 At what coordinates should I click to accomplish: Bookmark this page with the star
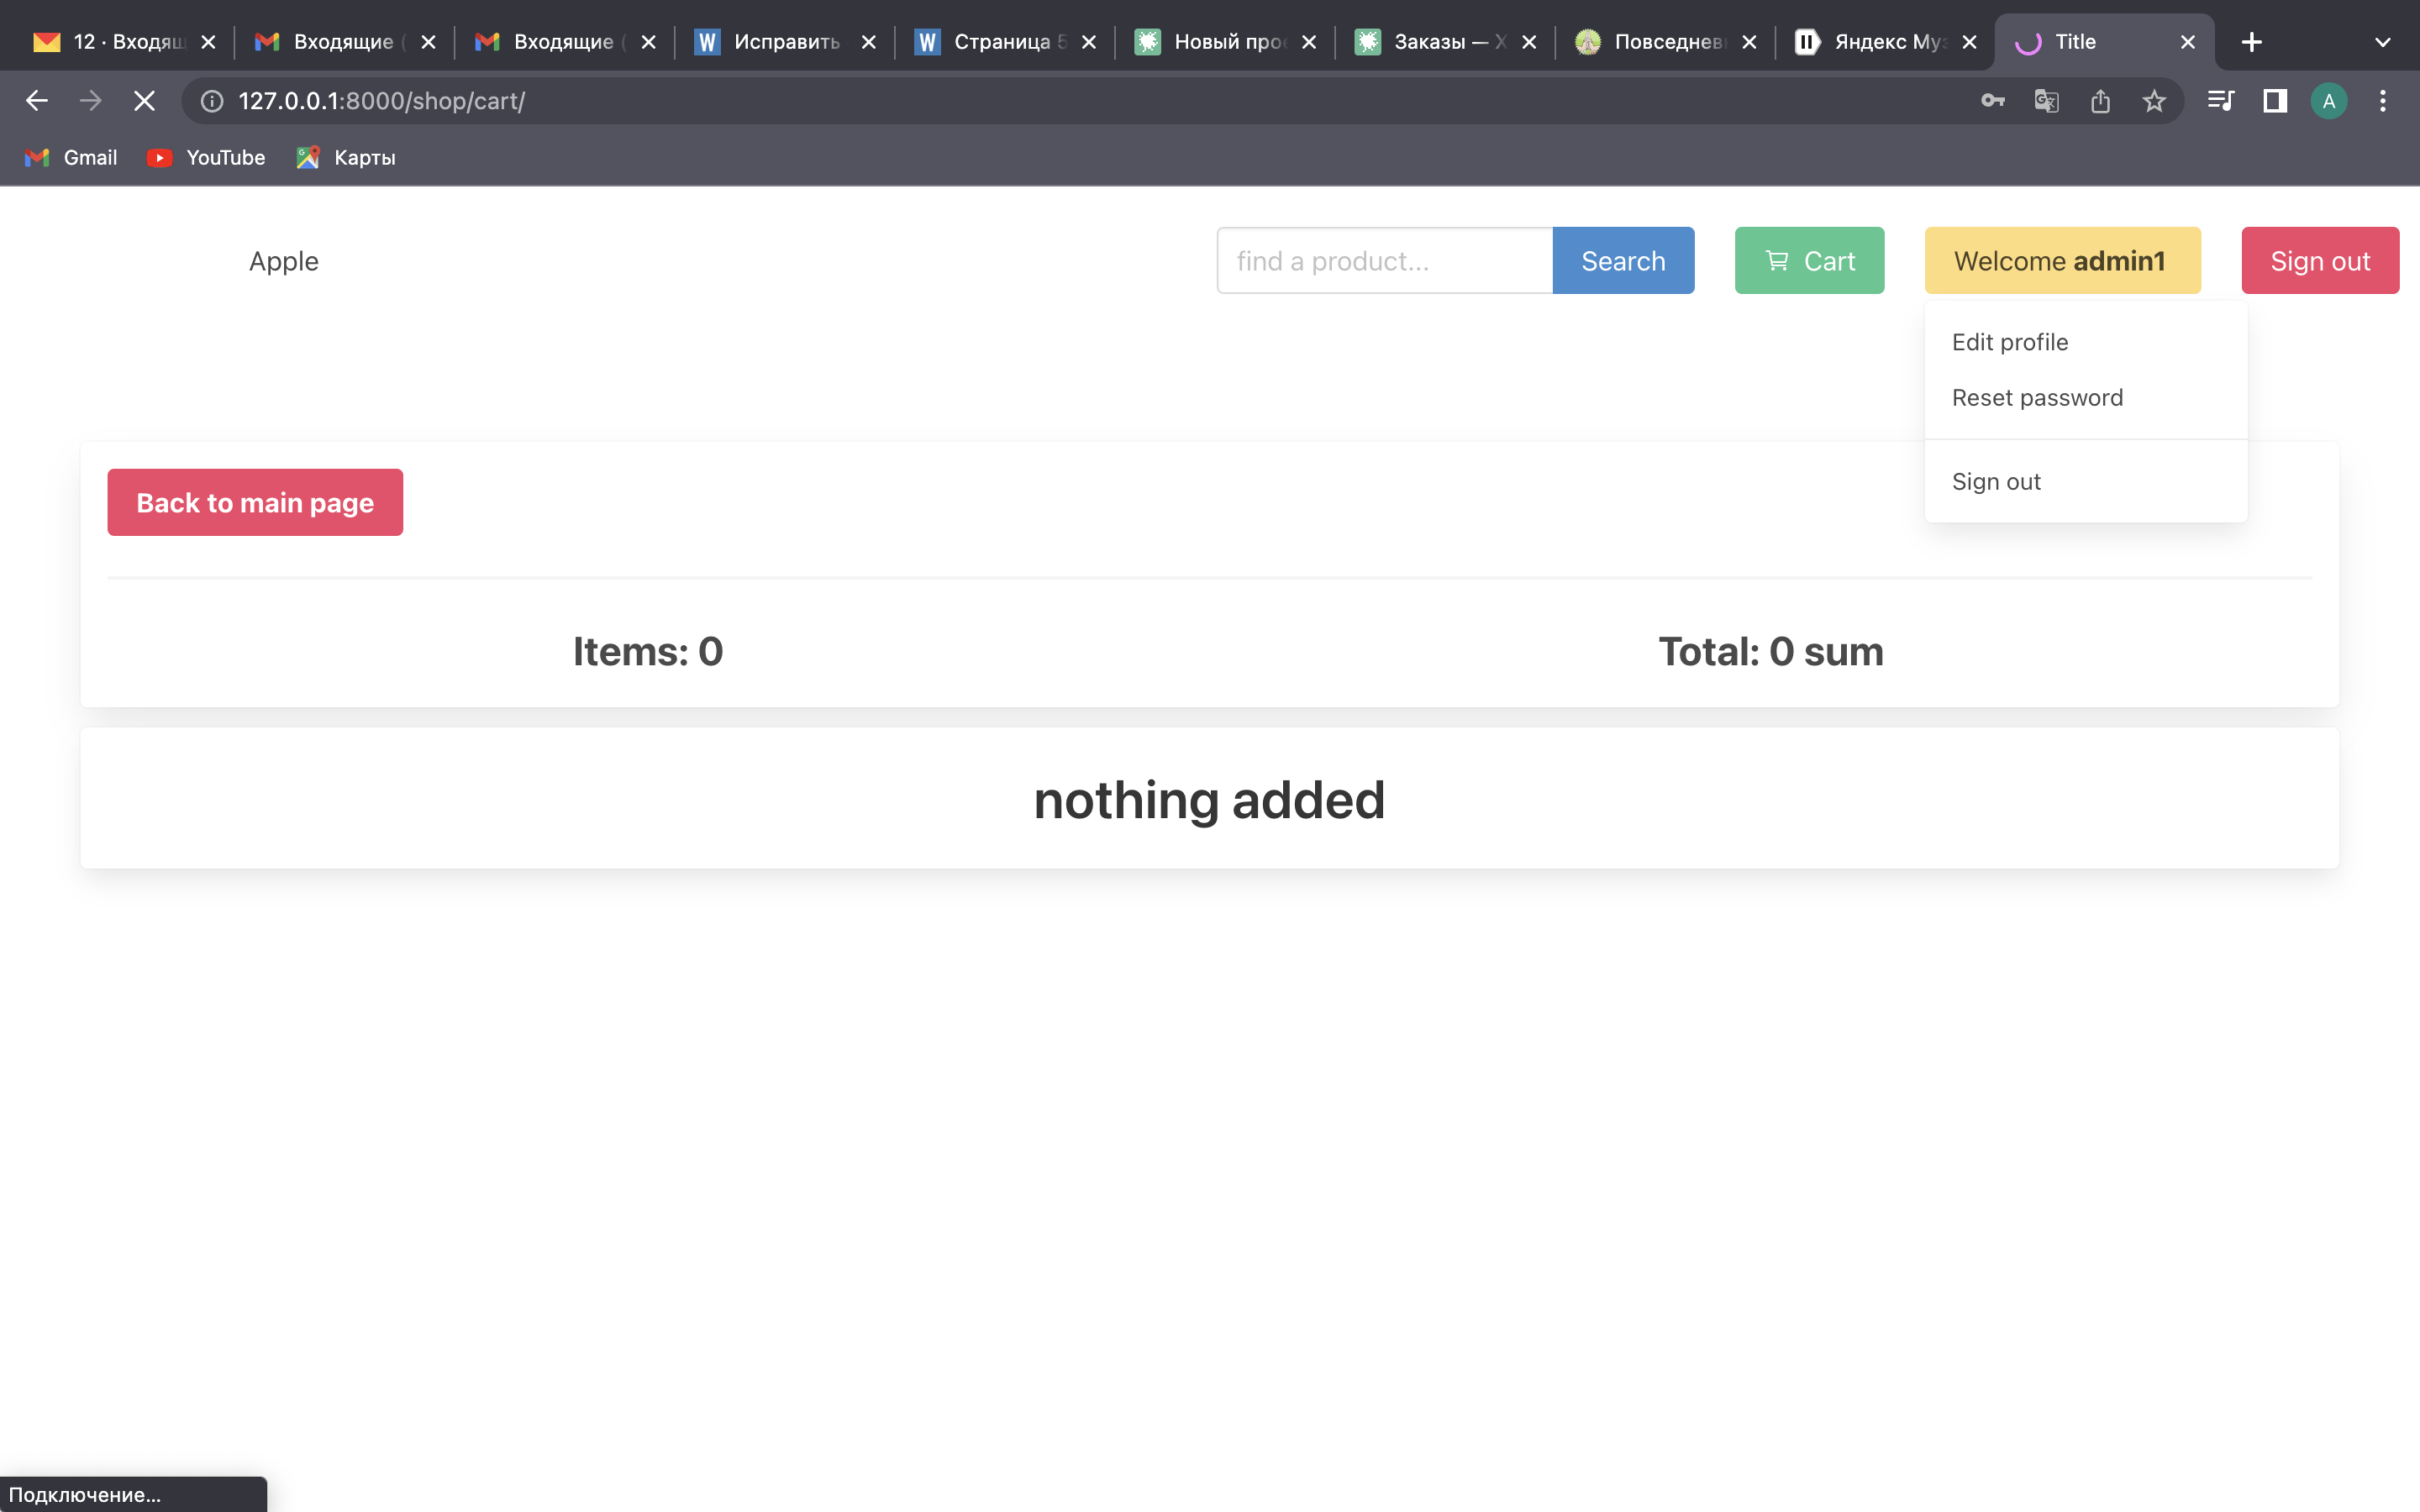[2154, 101]
